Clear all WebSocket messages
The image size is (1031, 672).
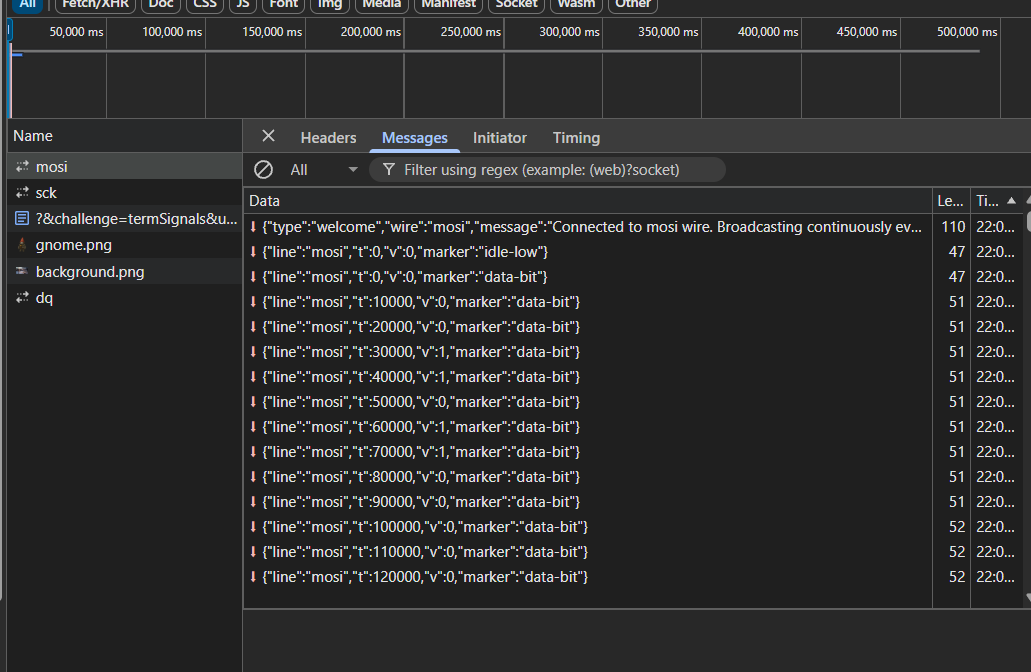(264, 170)
